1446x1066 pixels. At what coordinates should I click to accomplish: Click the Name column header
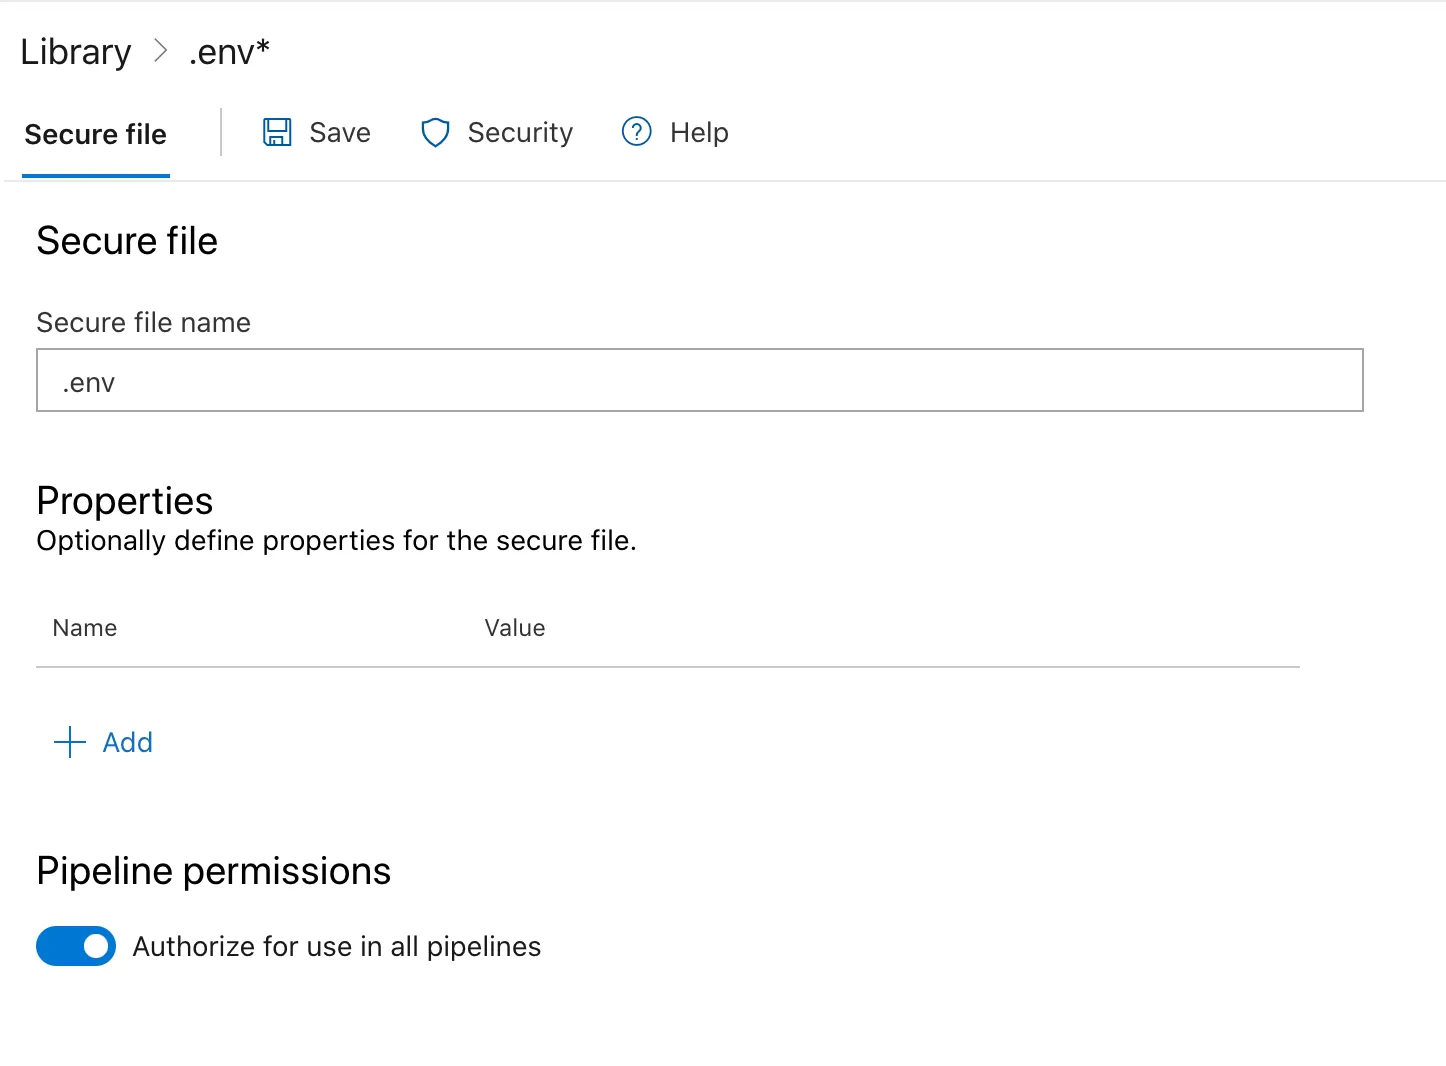tap(85, 628)
